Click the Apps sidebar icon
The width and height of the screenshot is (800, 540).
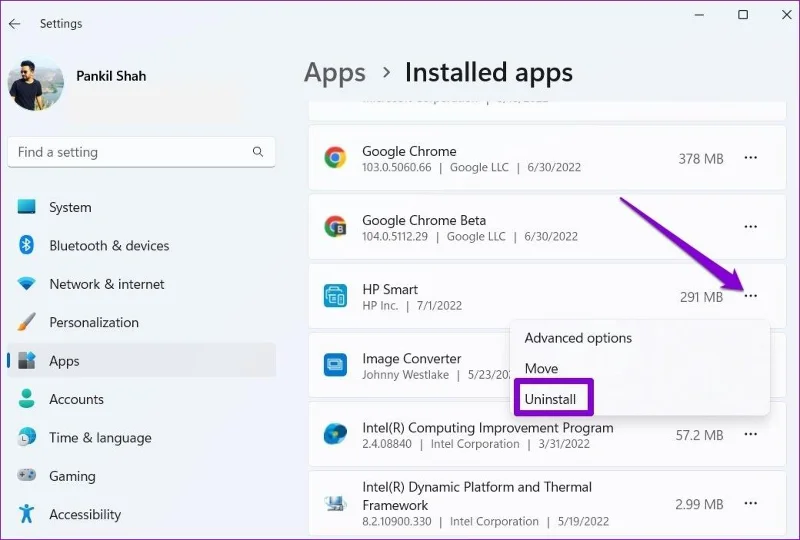click(x=27, y=360)
